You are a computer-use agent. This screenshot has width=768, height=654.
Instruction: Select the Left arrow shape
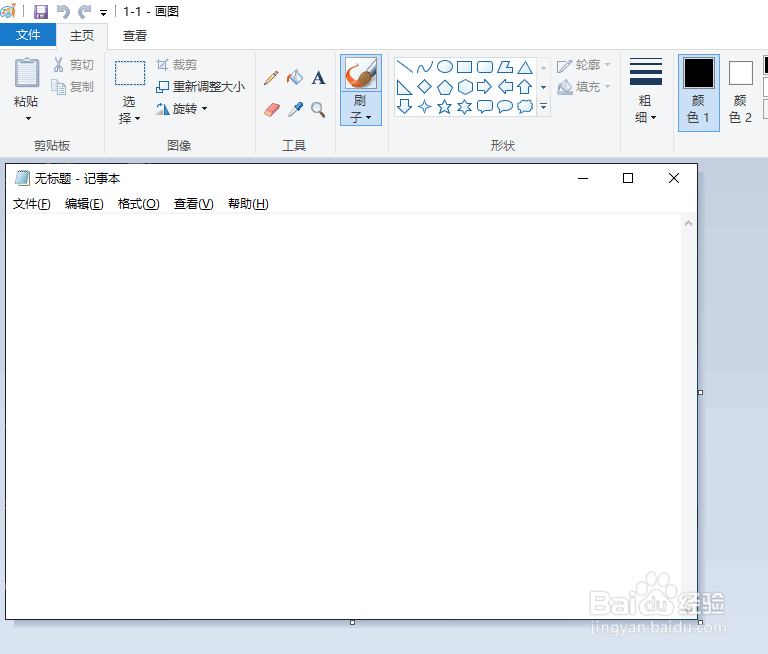pos(505,87)
